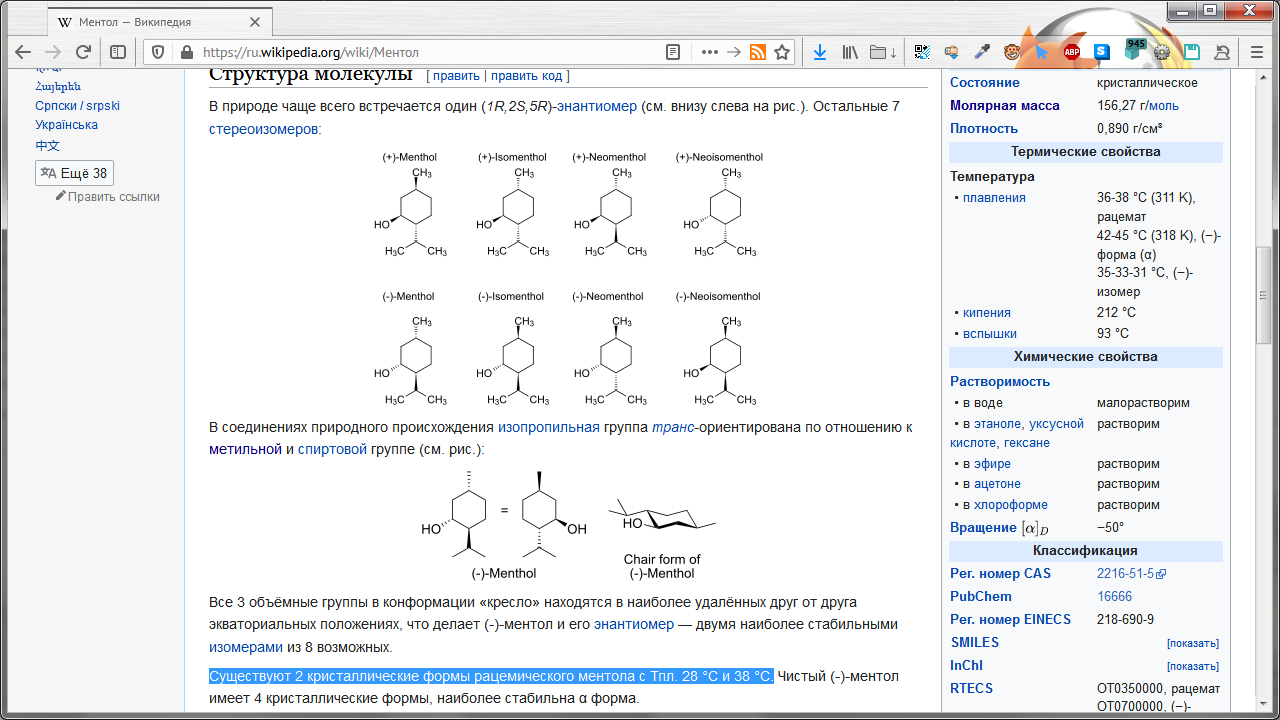Click the URL address field
1280x720 pixels.
pyautogui.click(x=420, y=52)
